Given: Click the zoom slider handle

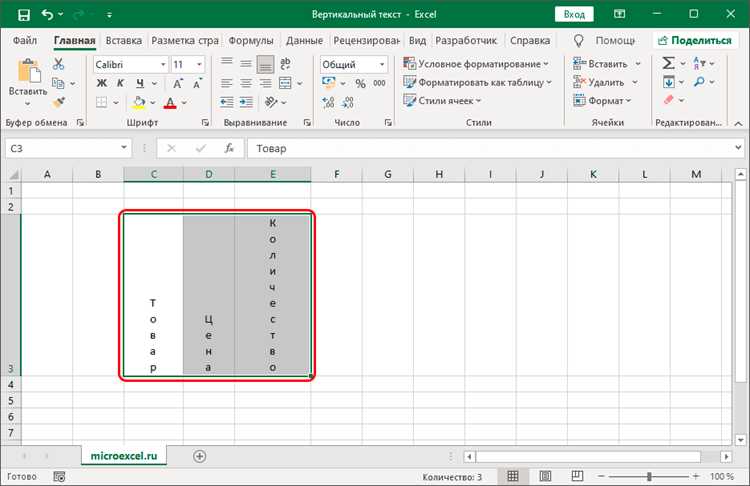Looking at the screenshot, I should 649,476.
